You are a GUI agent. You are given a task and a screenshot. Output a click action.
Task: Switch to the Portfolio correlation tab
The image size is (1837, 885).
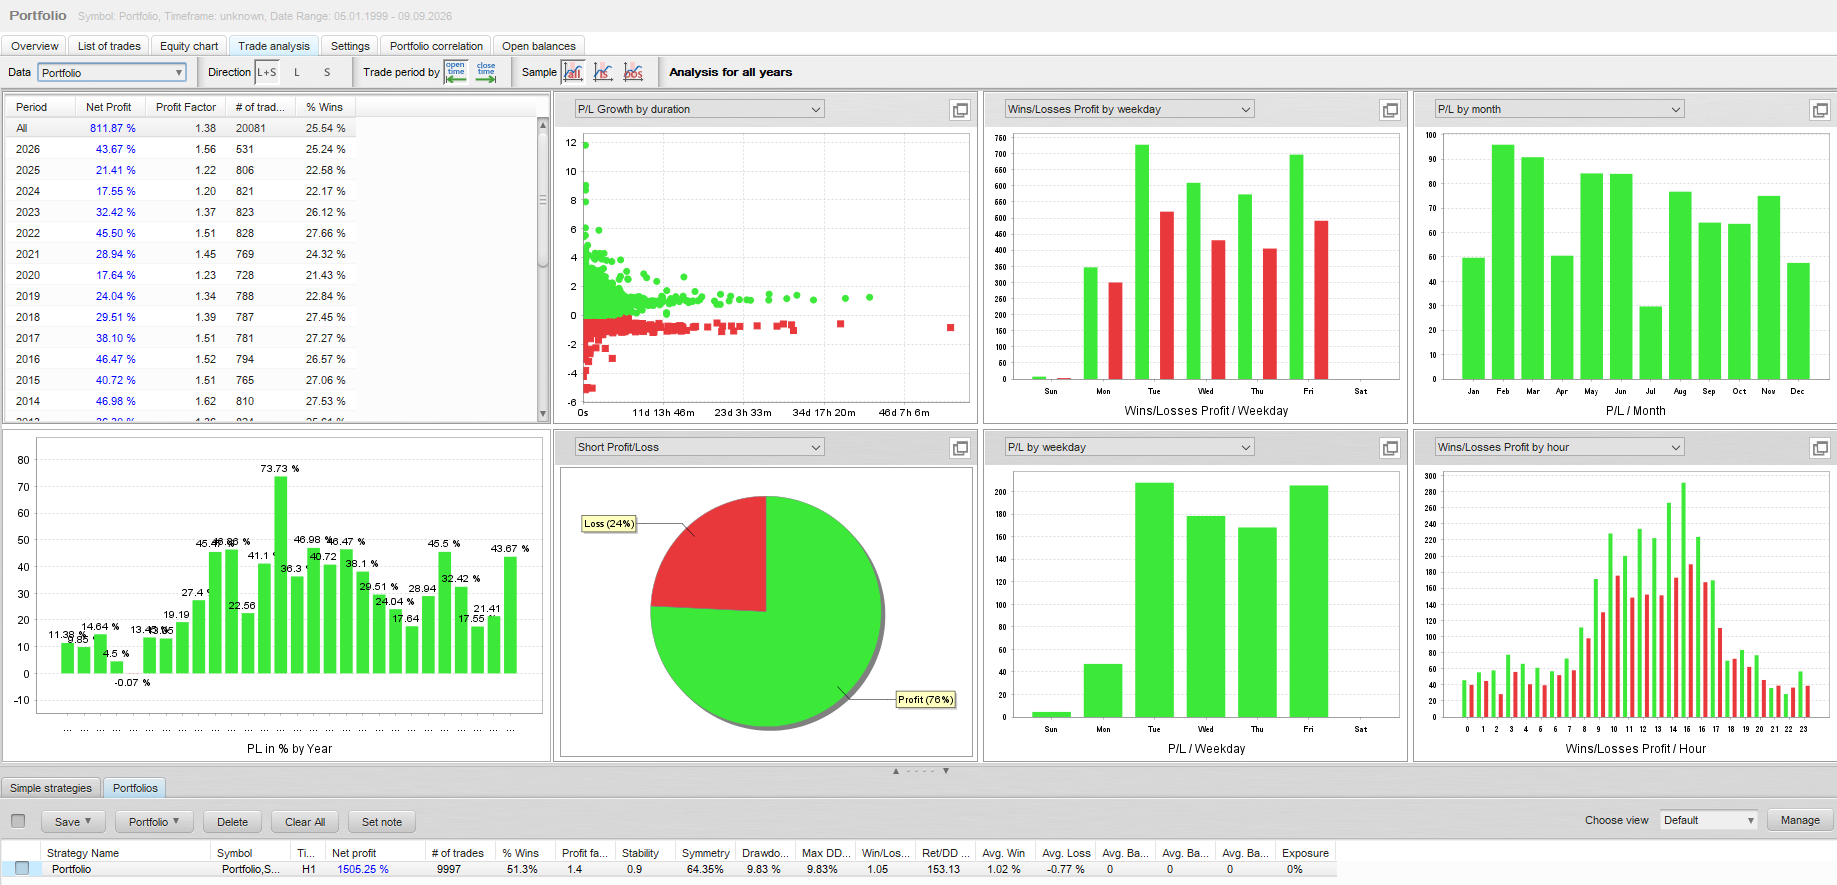pos(436,46)
